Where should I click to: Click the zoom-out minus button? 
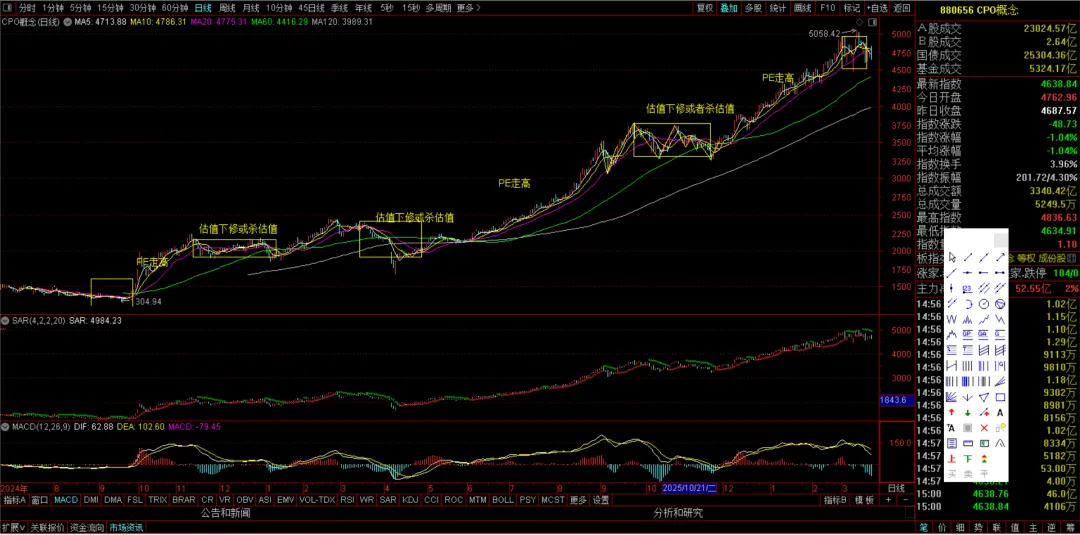[906, 500]
